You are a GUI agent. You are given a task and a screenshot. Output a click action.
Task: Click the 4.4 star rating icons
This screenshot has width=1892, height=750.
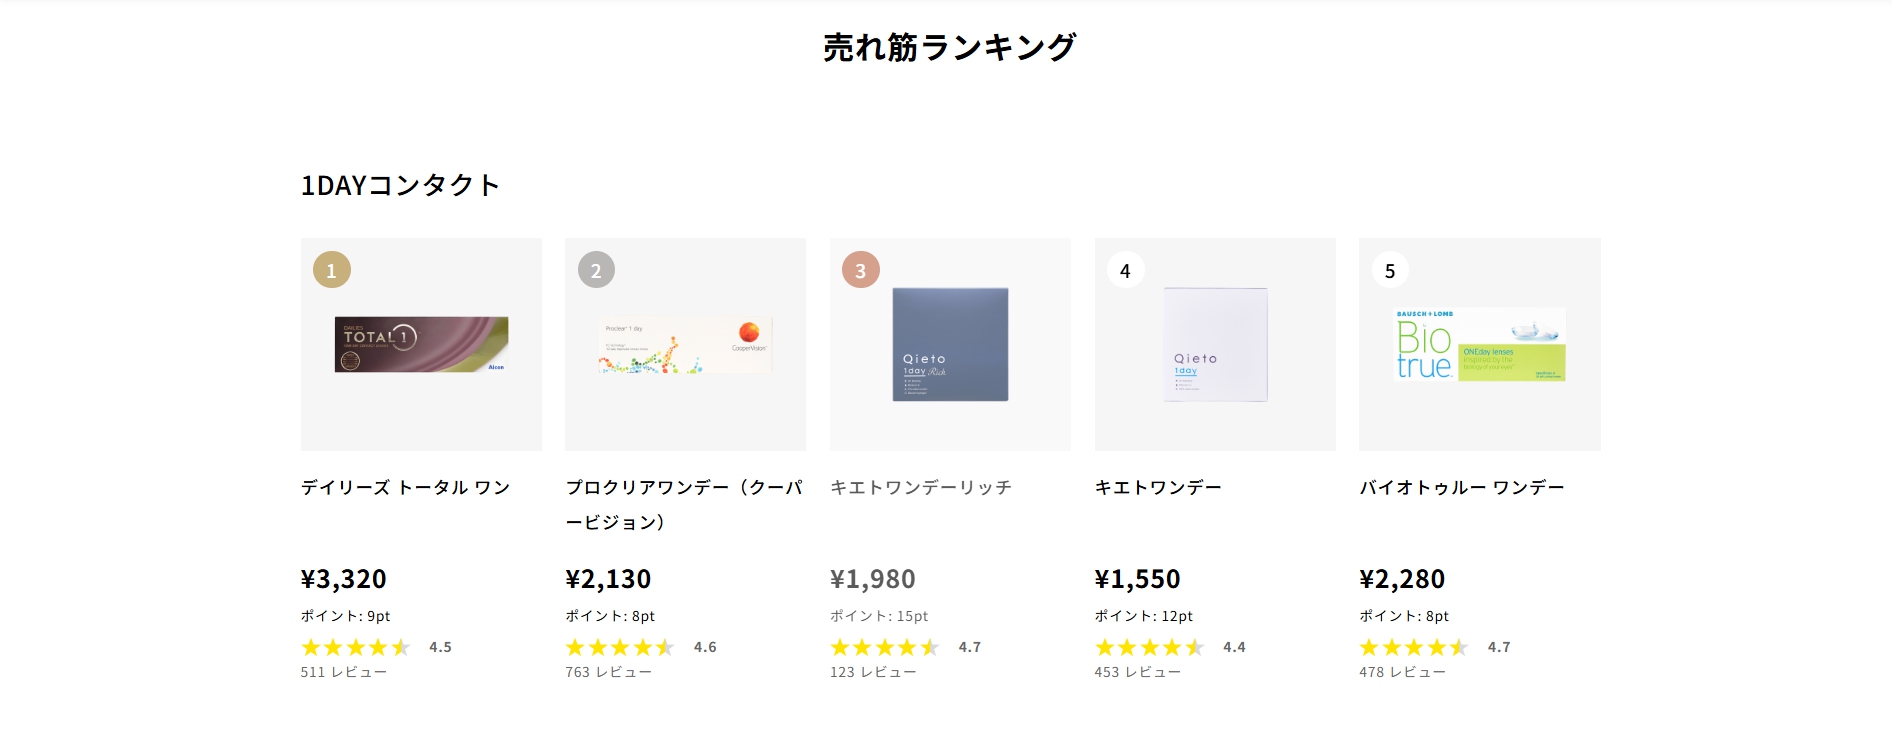pos(1150,647)
